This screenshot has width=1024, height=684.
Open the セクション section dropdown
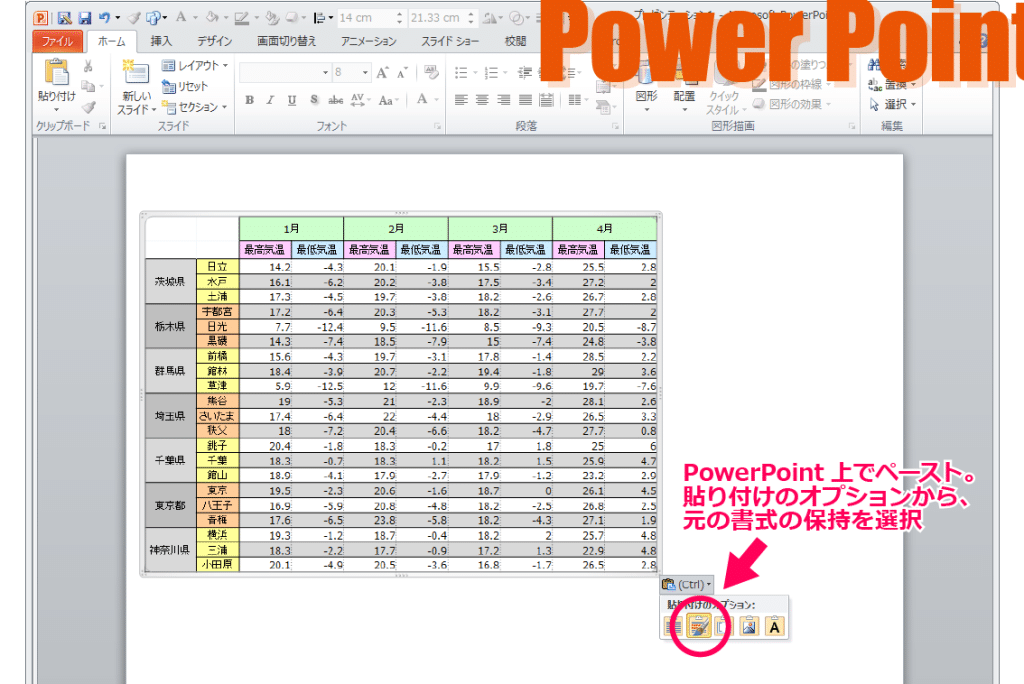pos(195,107)
